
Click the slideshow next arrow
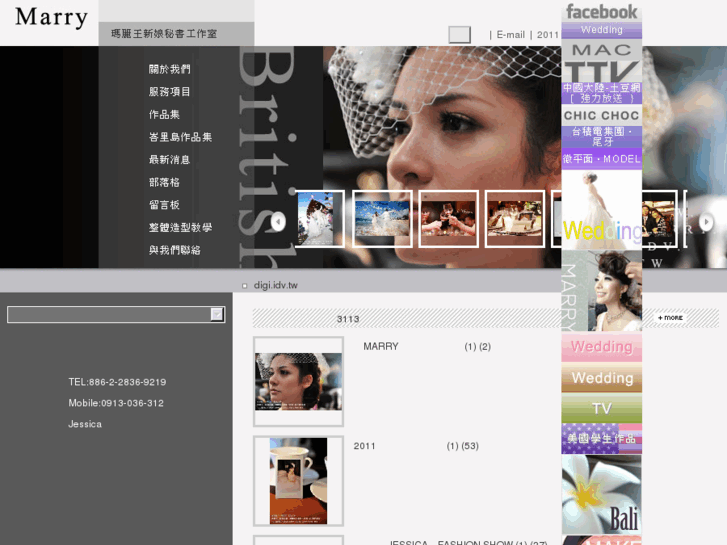[706, 222]
